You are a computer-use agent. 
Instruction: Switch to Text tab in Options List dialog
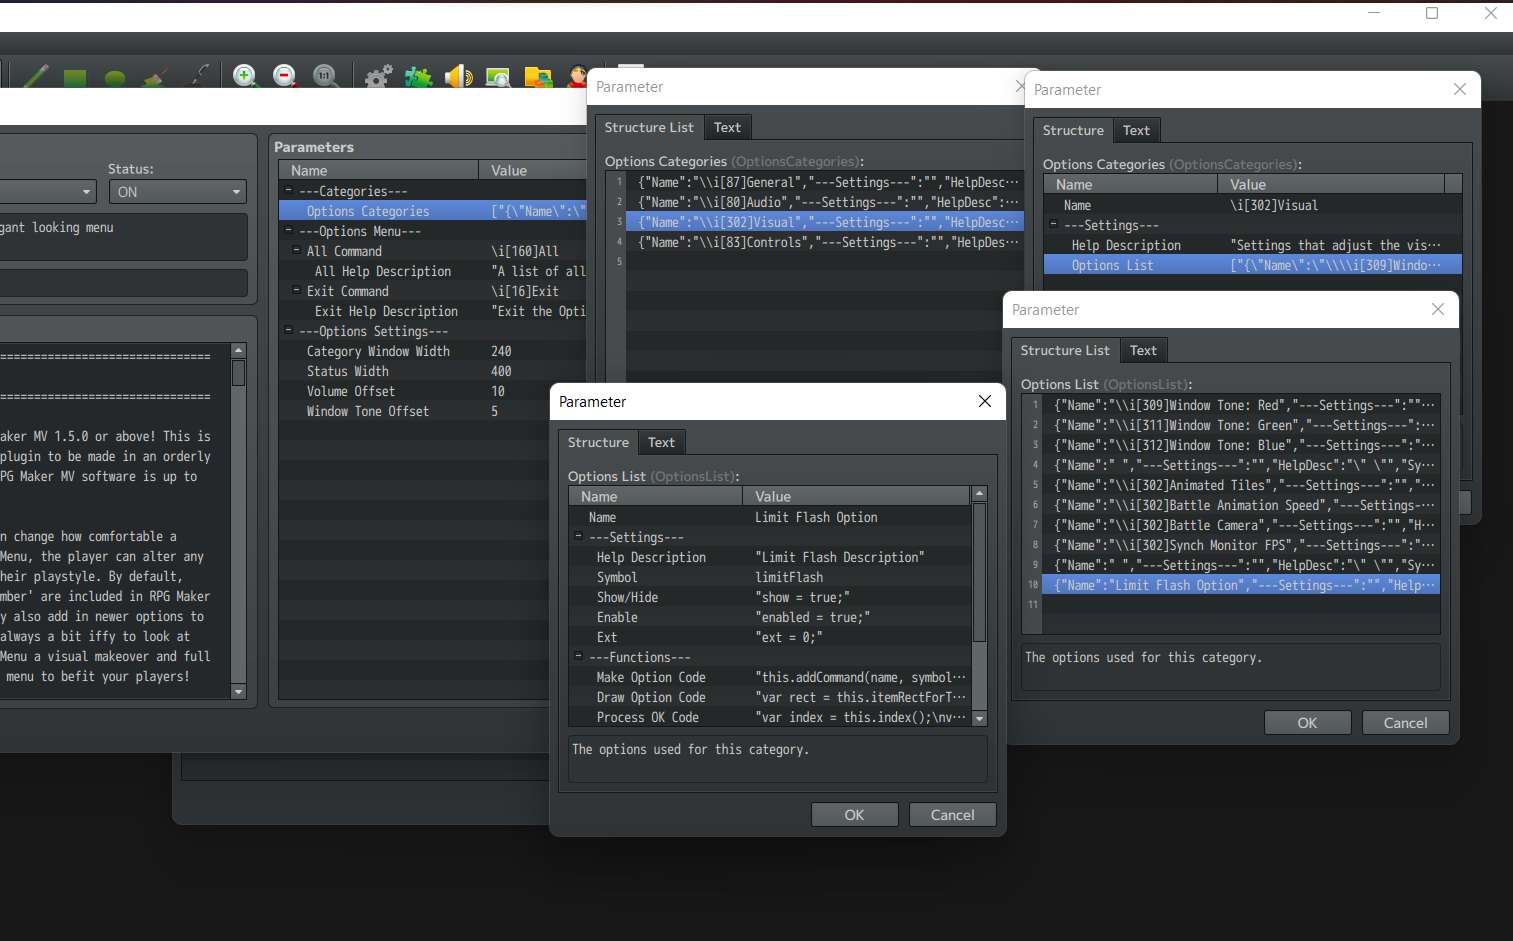1143,350
